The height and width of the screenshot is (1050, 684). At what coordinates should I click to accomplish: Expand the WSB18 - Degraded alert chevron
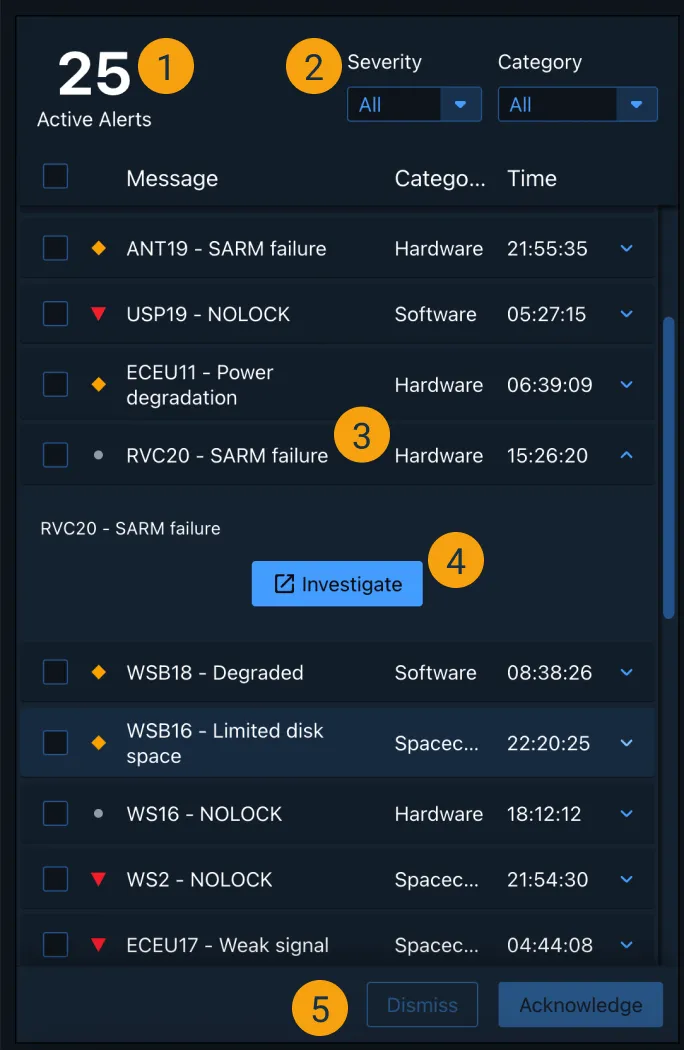coord(626,672)
